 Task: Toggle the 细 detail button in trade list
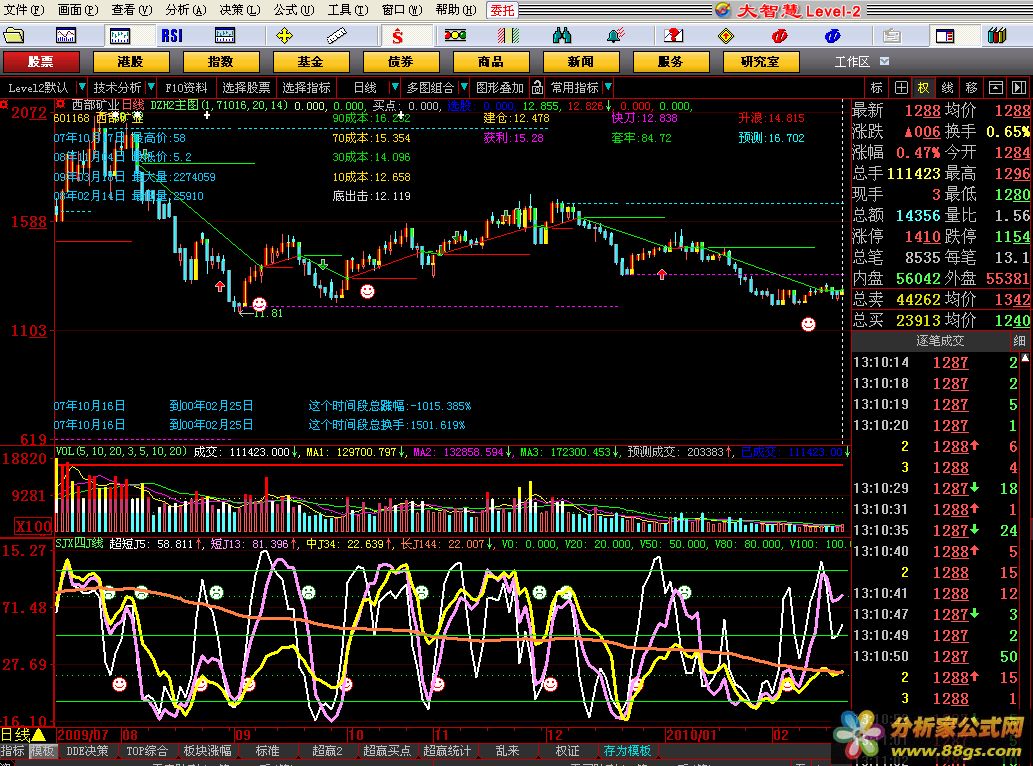[1019, 341]
